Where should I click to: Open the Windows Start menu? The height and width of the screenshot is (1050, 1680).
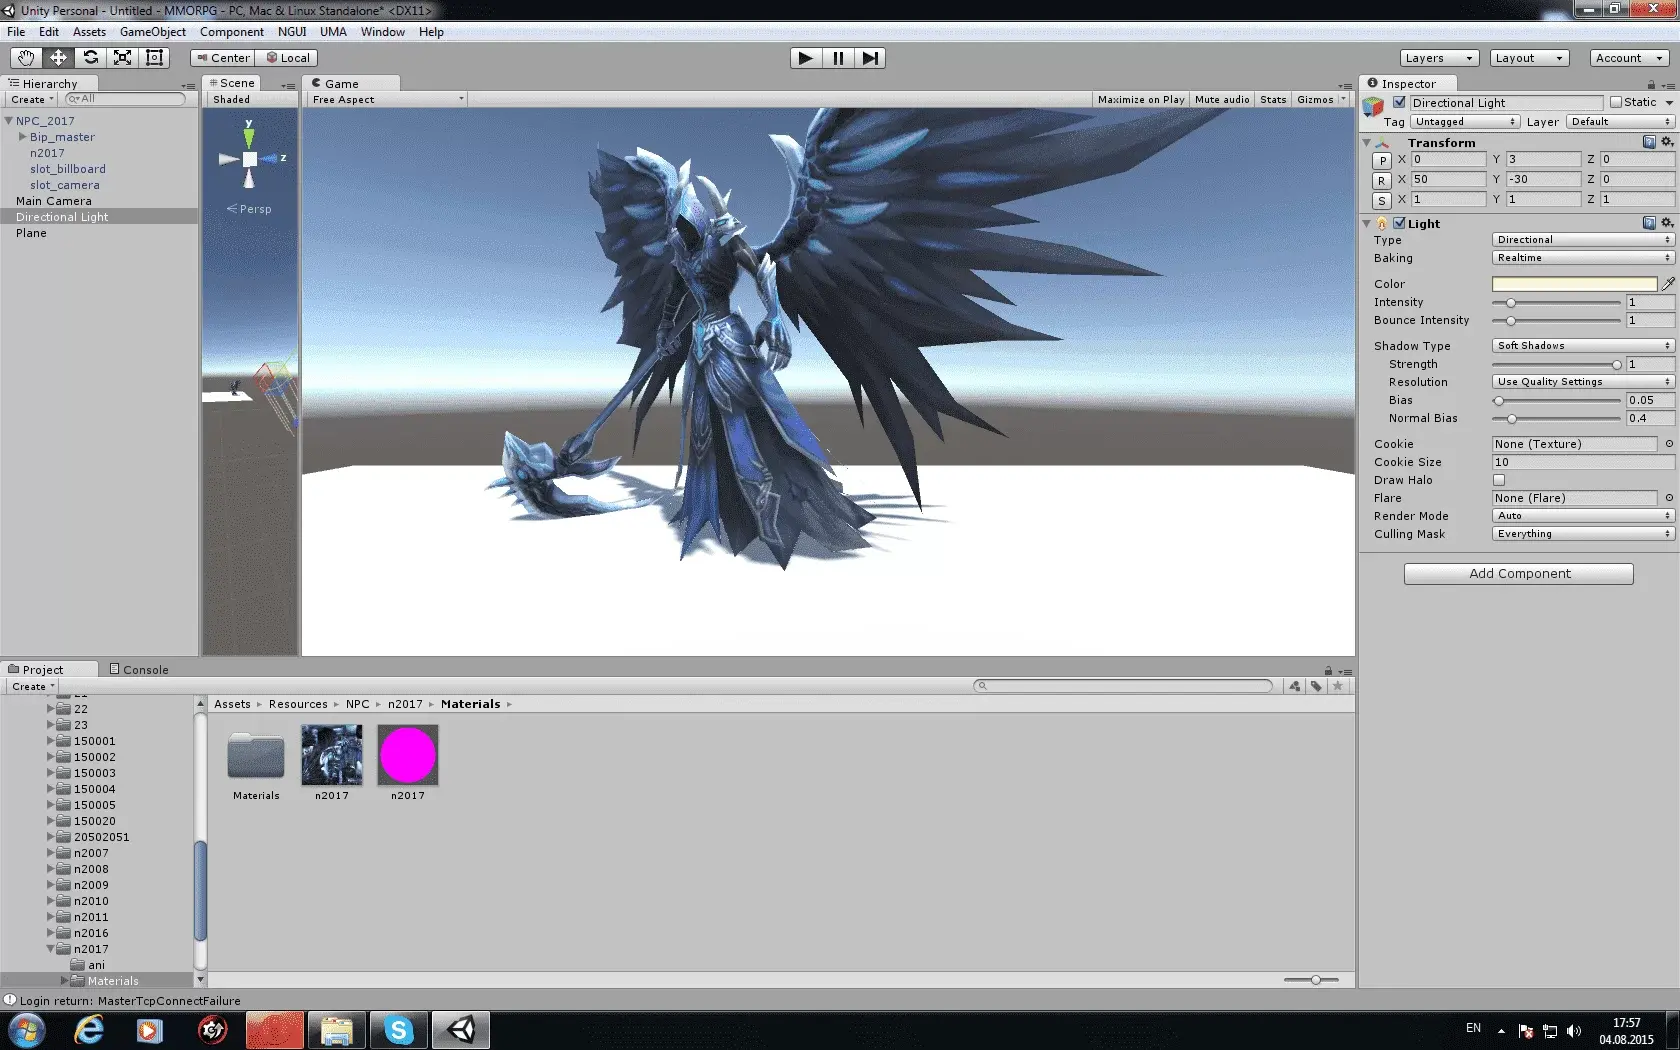[26, 1030]
